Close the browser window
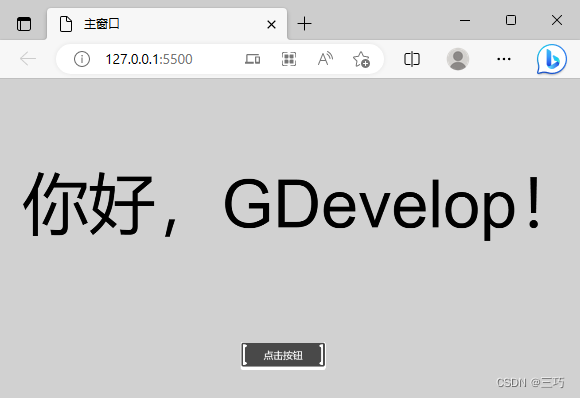Screen dimensions: 580x398 [x=557, y=20]
